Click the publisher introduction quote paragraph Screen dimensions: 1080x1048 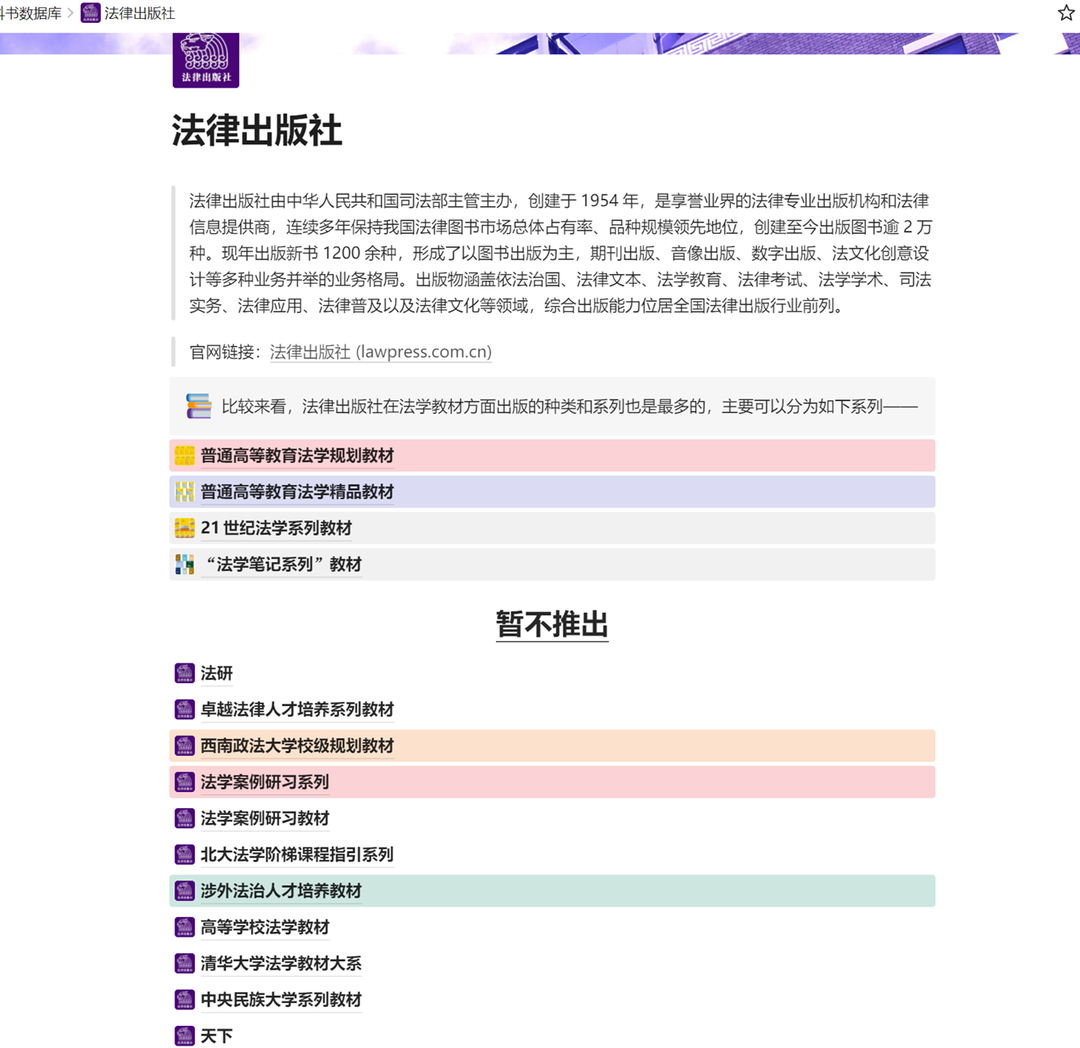click(560, 253)
